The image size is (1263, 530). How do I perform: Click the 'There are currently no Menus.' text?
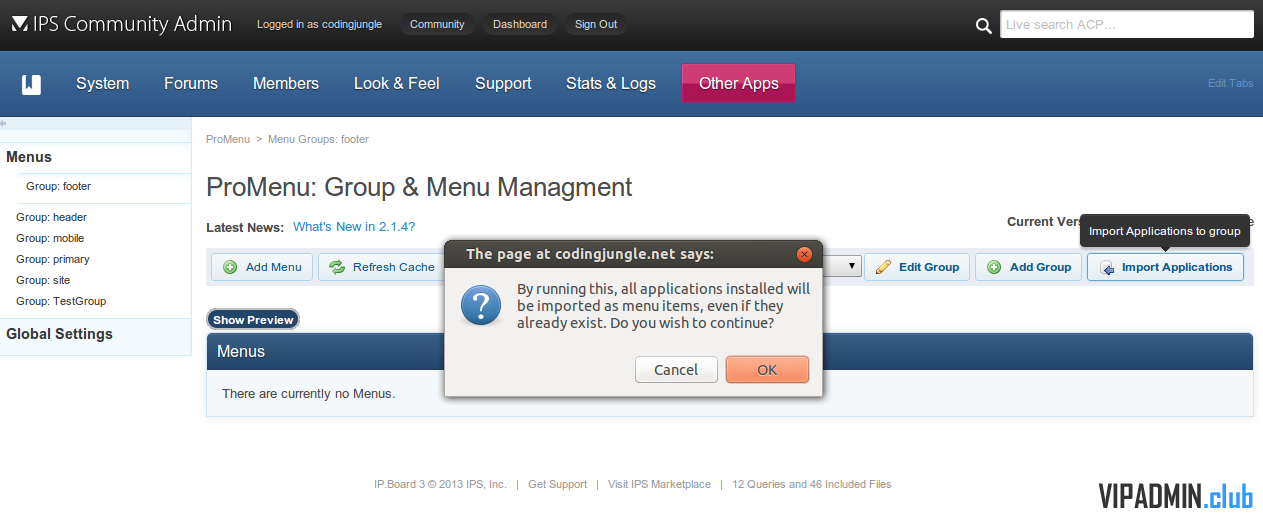[308, 394]
